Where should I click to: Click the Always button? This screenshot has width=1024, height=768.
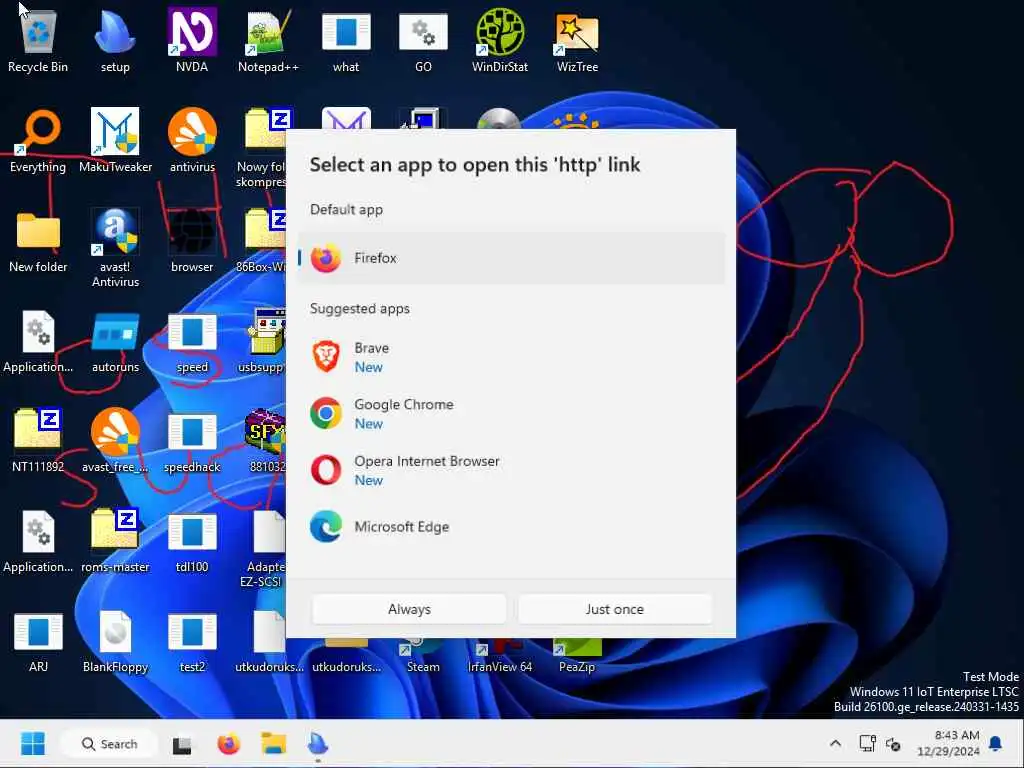(x=409, y=609)
